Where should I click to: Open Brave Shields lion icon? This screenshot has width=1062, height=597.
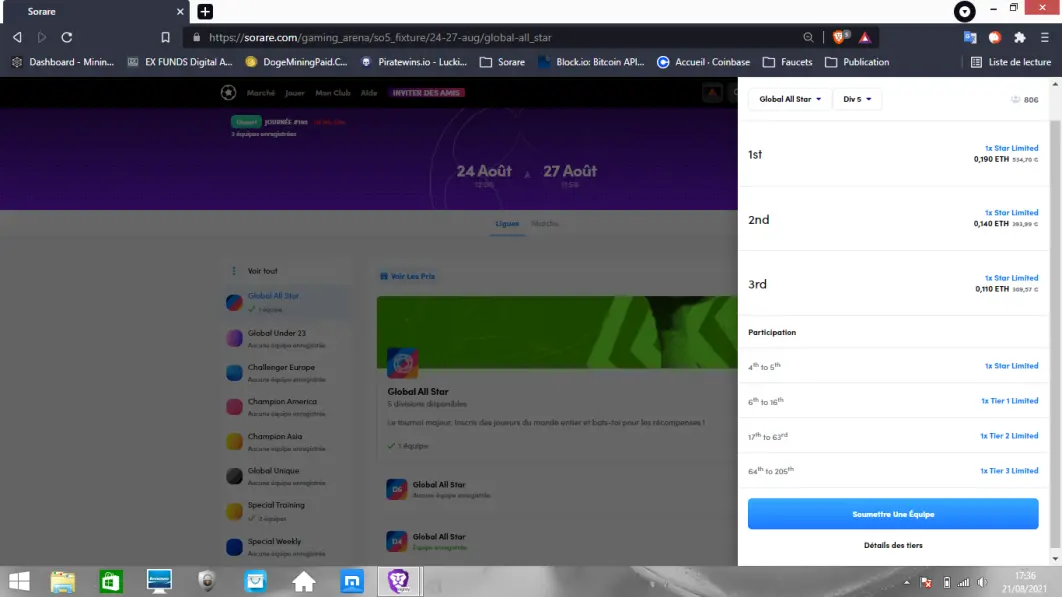coord(840,37)
